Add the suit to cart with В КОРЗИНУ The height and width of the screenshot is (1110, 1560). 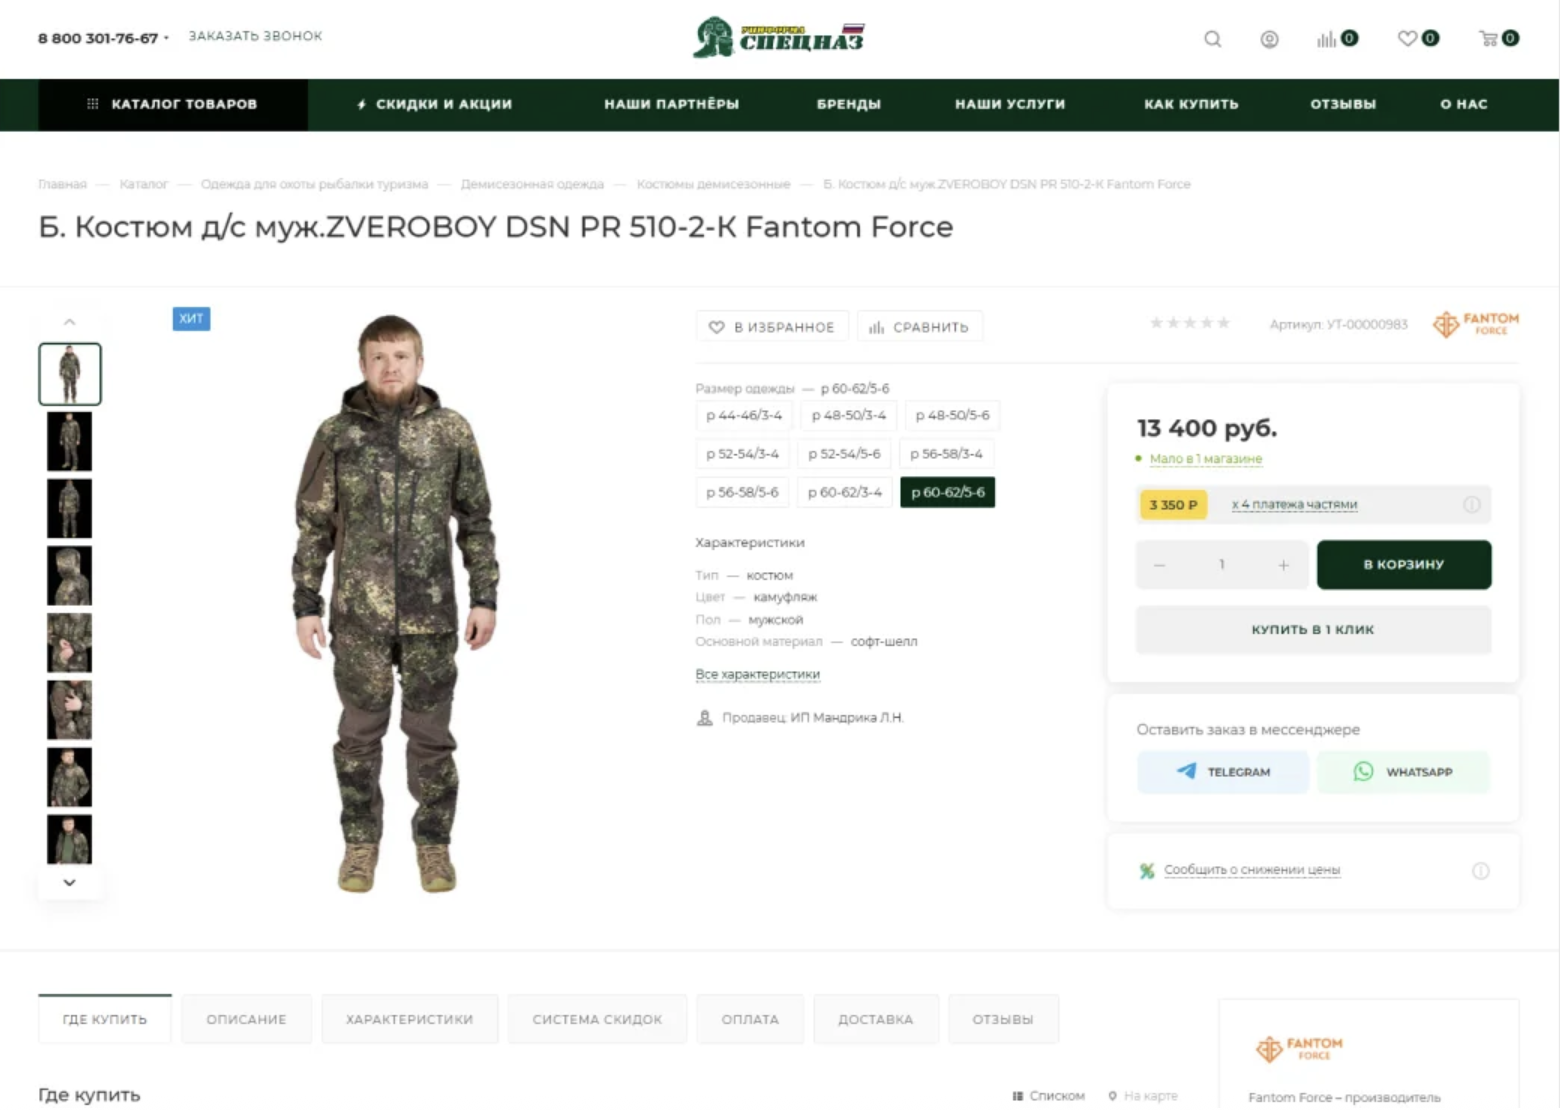(x=1404, y=564)
